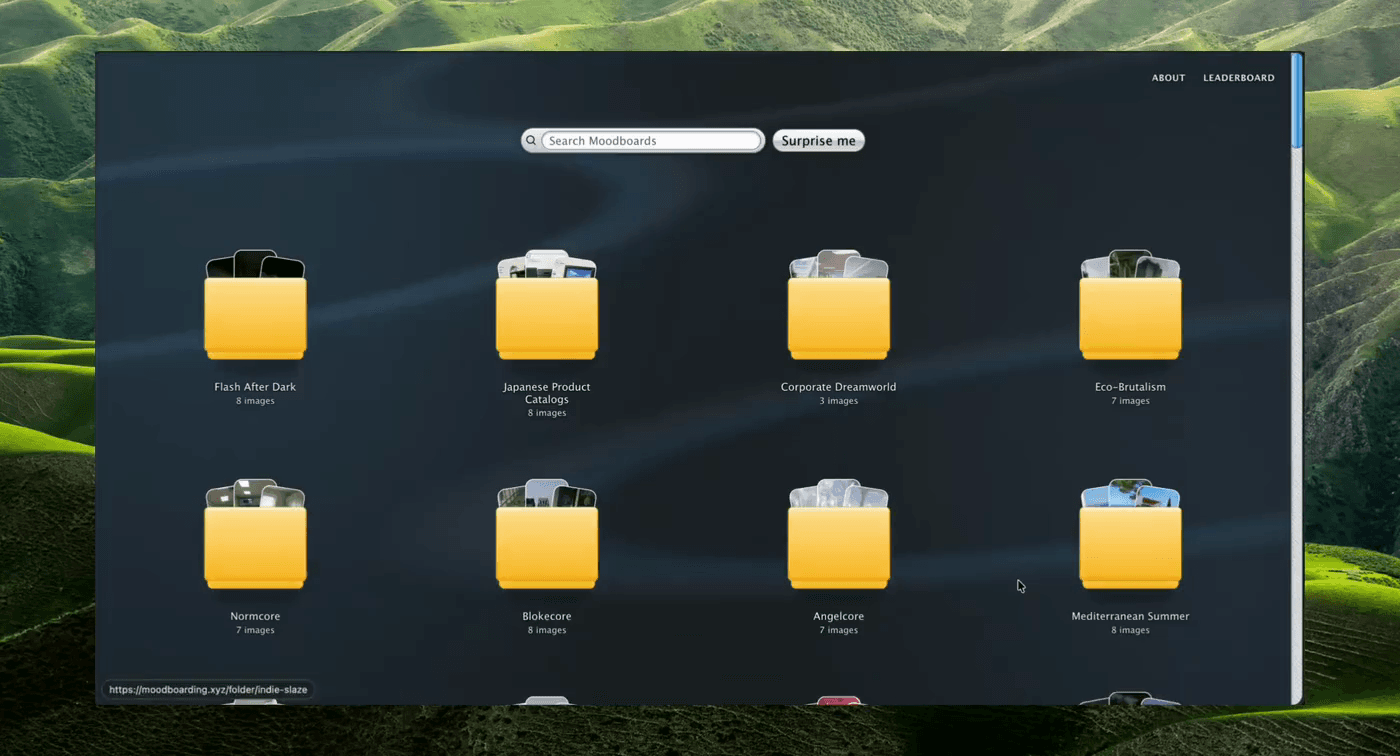This screenshot has height=756, width=1400.
Task: Click the Angelcore label
Action: click(x=839, y=616)
